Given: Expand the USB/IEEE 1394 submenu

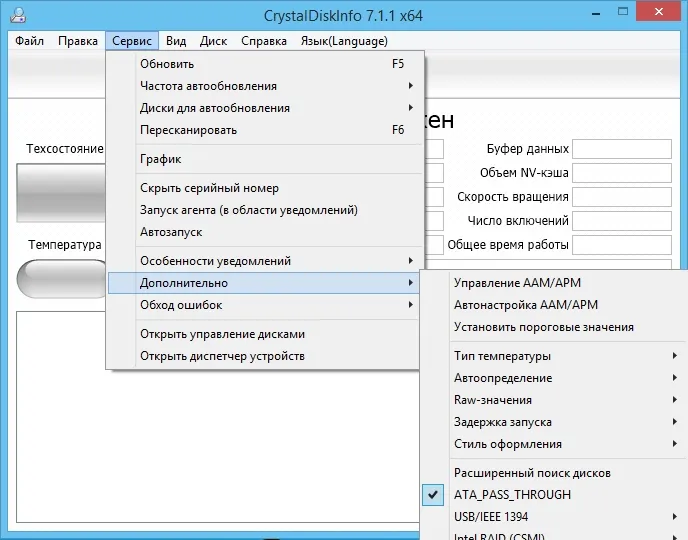Looking at the screenshot, I should point(554,517).
